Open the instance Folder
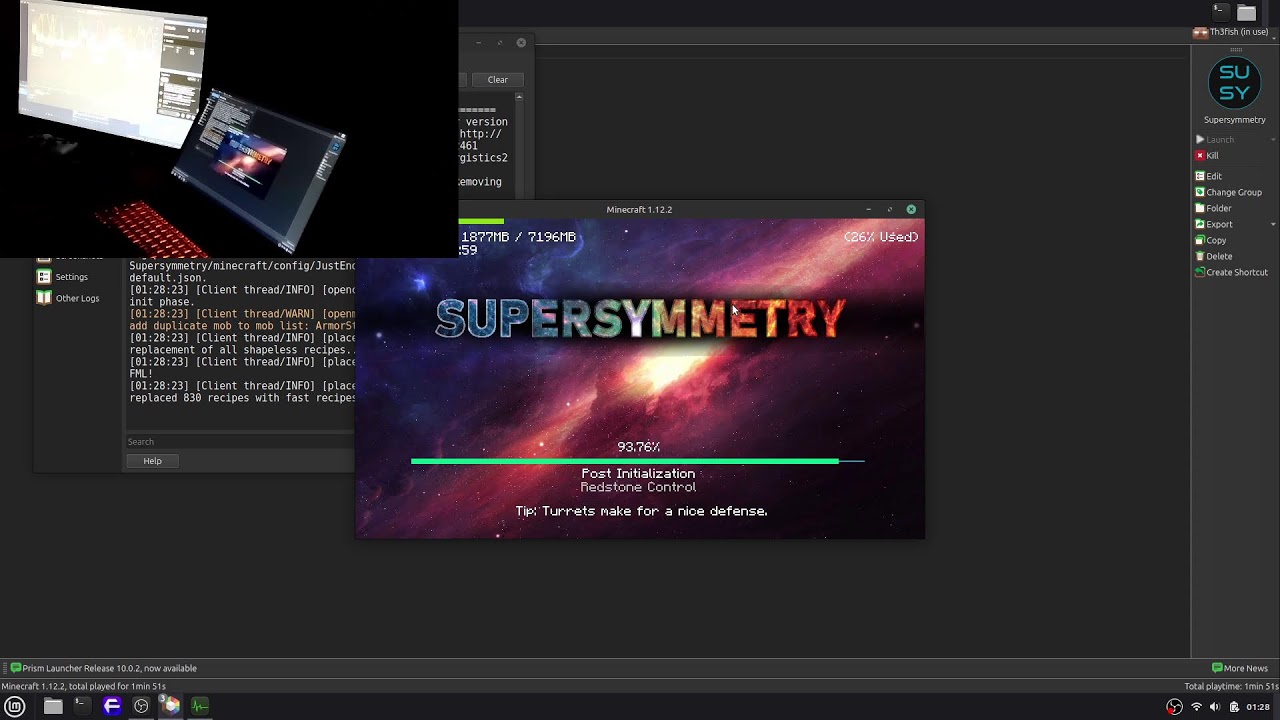 pyautogui.click(x=1213, y=208)
